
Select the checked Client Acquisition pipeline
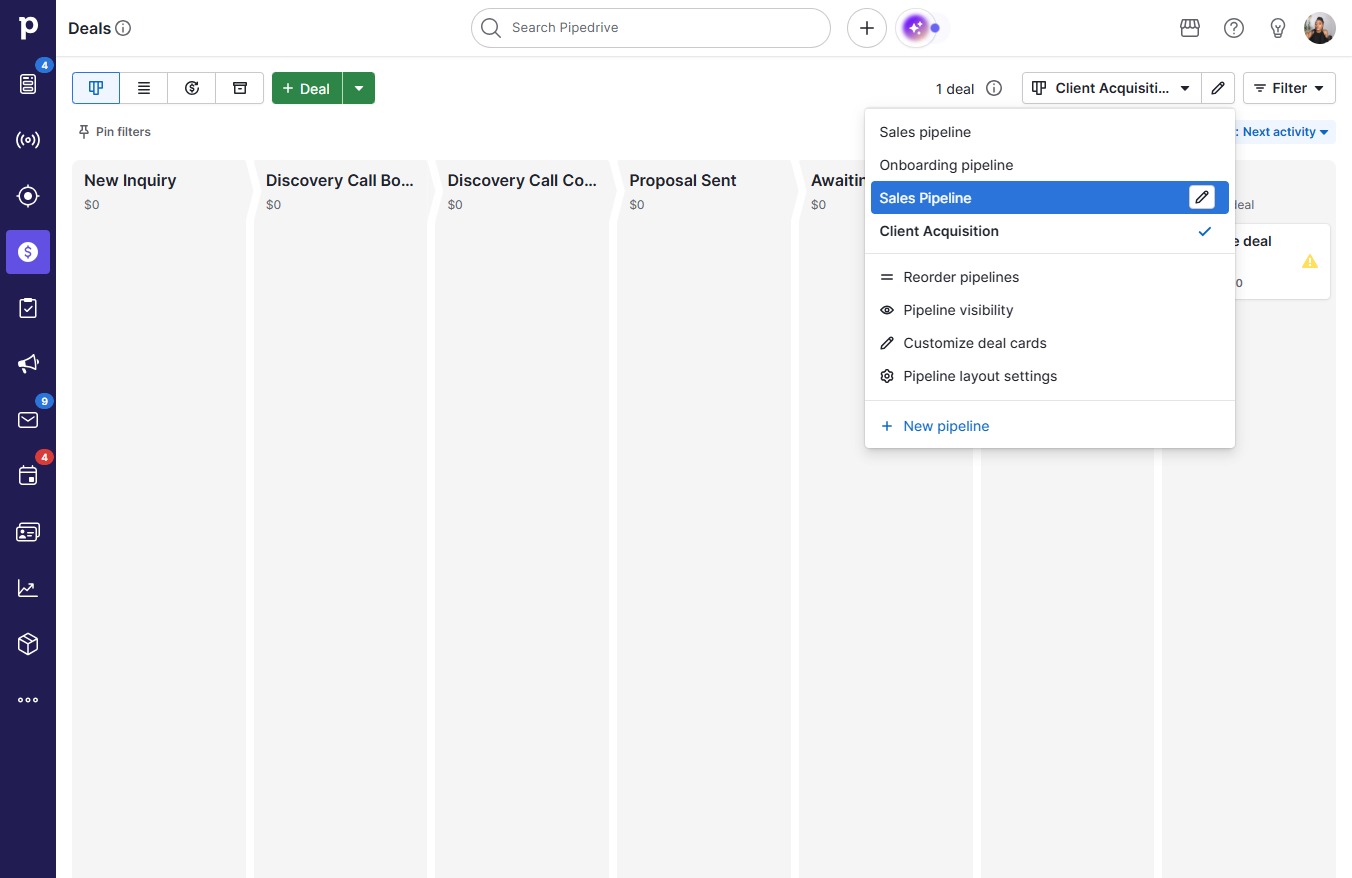coord(1050,231)
